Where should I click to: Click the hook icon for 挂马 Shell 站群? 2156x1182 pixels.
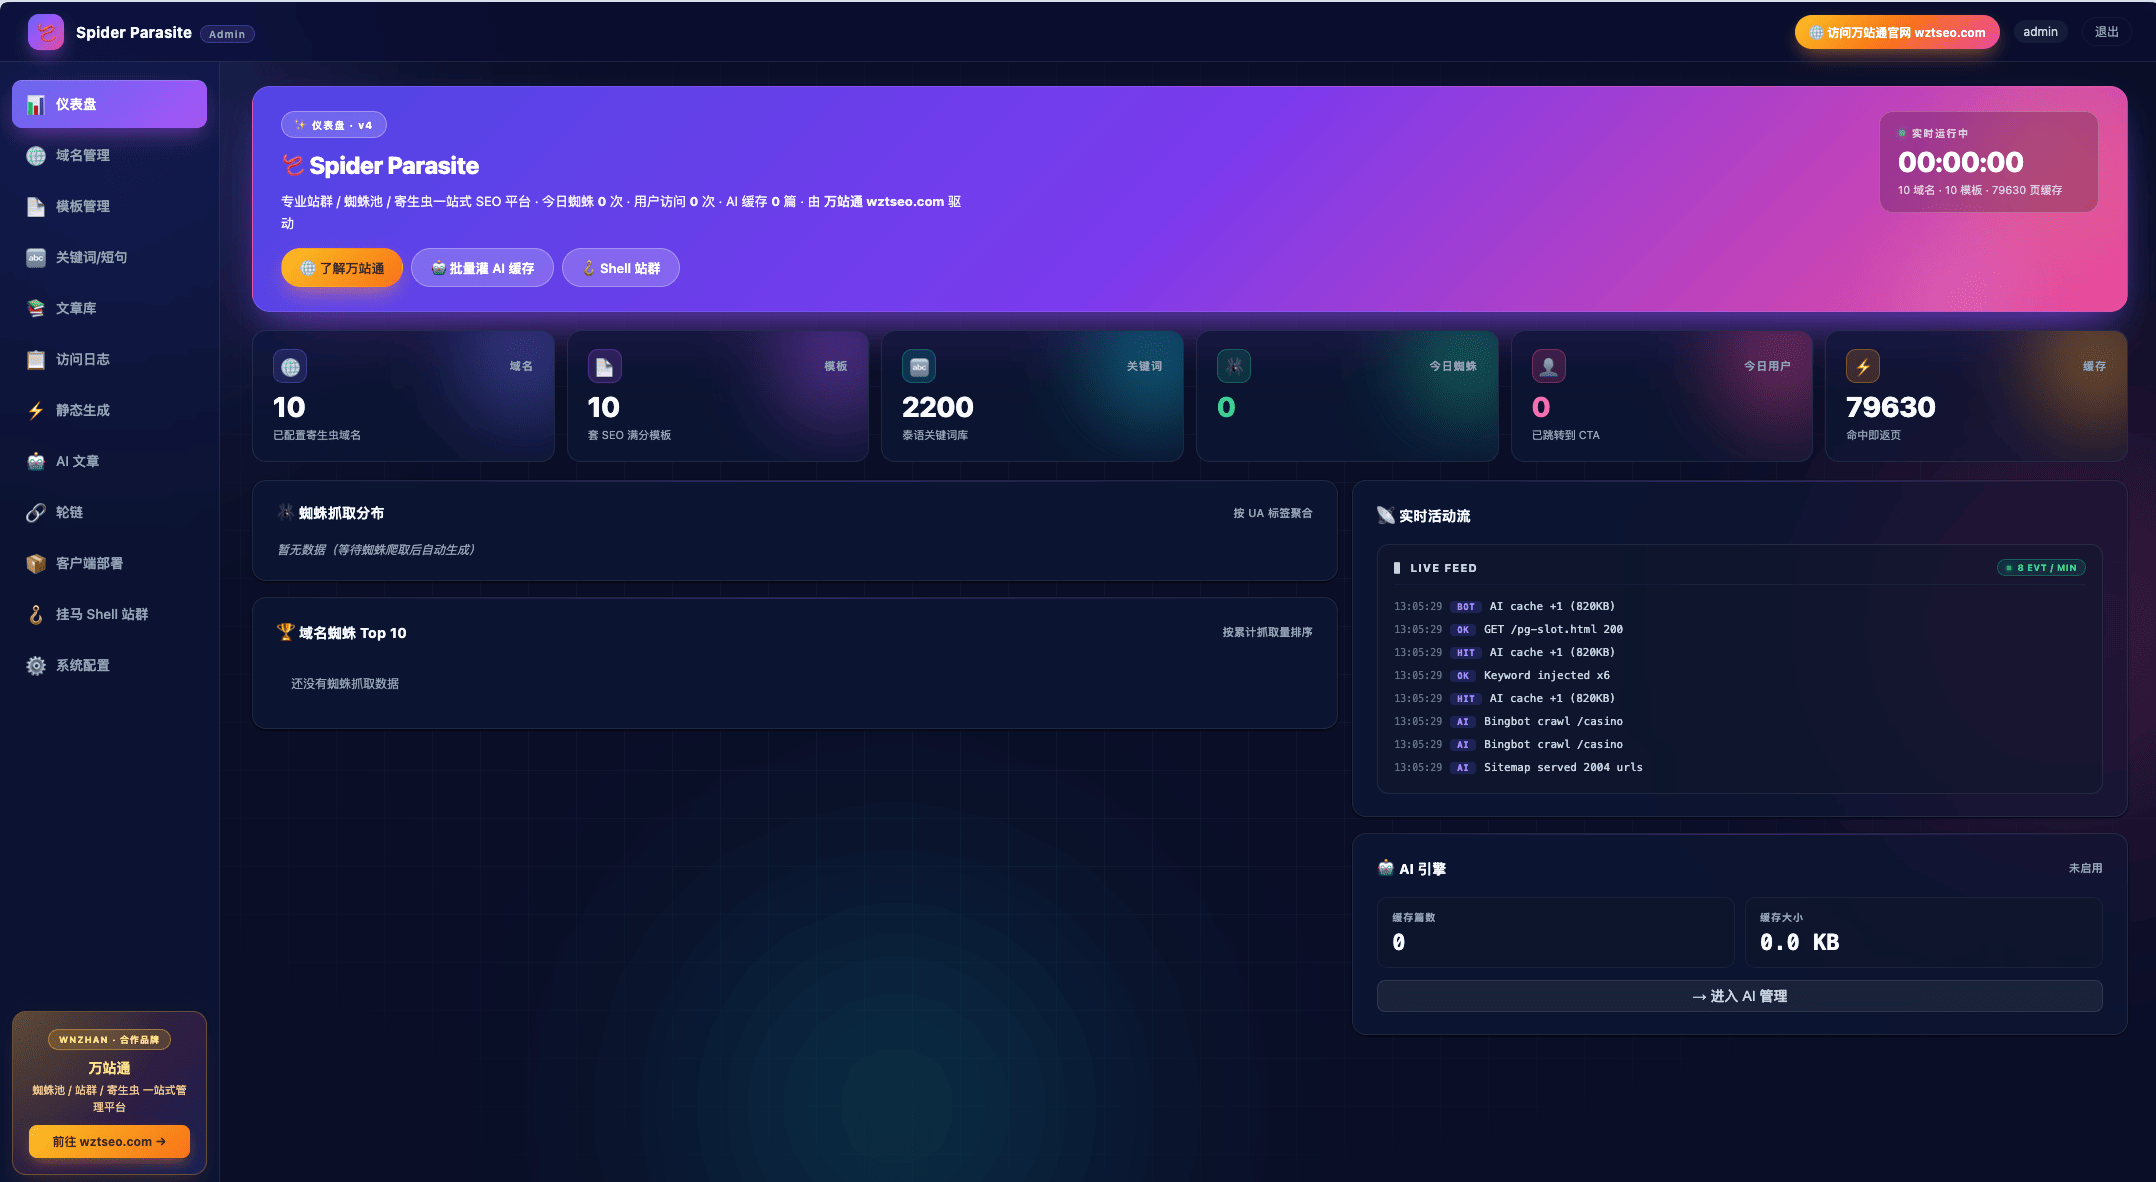coord(36,615)
